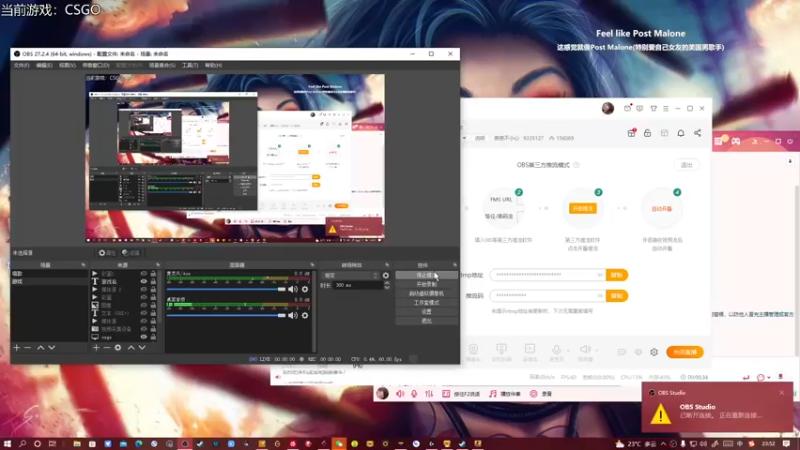Viewport: 800px width, 450px height.
Task: Open 视图(V) menu in OBS
Action: pos(67,65)
